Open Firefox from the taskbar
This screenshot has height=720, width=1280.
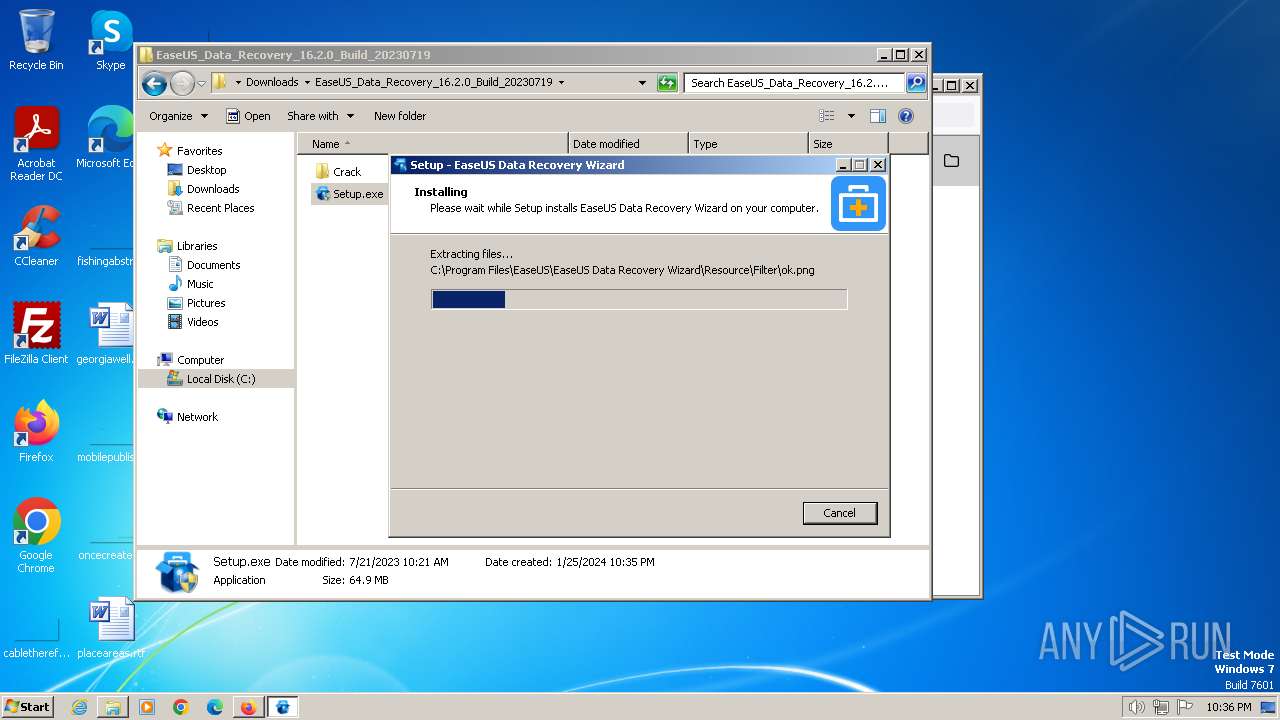[249, 707]
